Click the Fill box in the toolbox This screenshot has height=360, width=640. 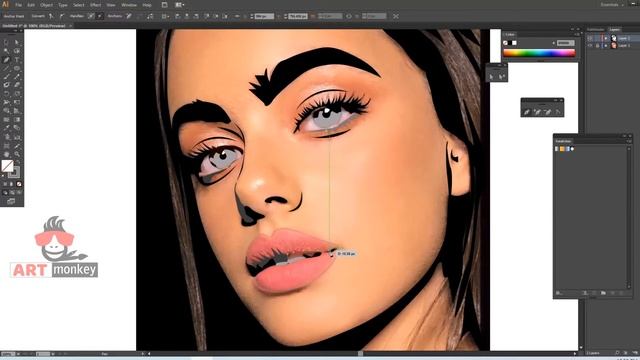pos(7,165)
